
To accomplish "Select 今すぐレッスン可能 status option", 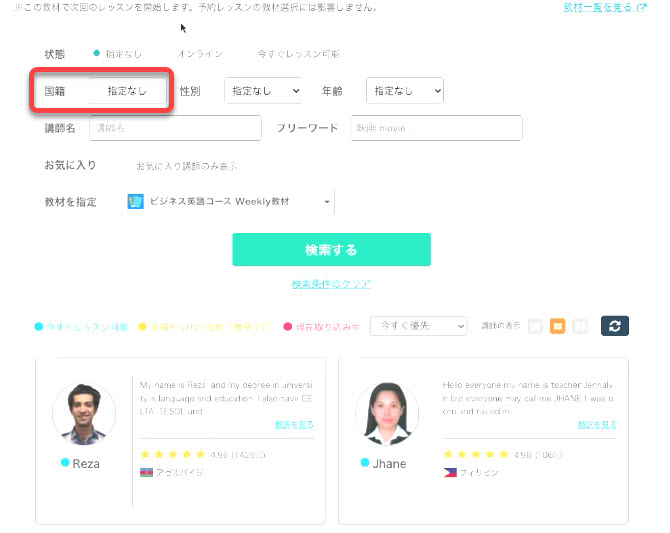I will pyautogui.click(x=298, y=54).
